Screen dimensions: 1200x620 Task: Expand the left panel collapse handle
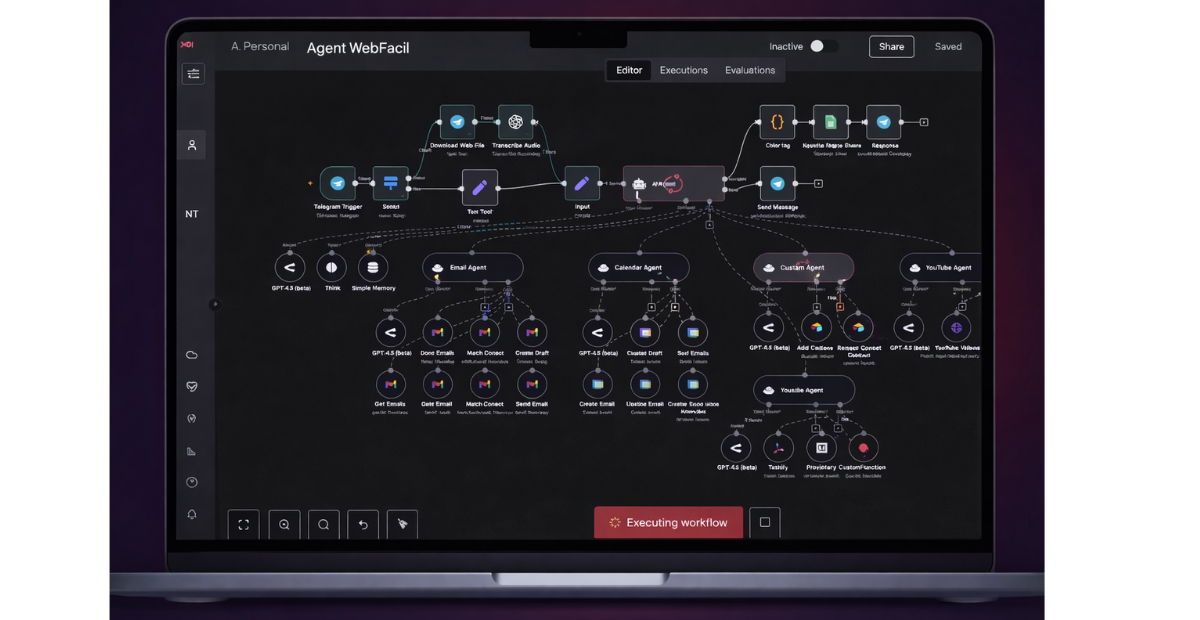(214, 304)
